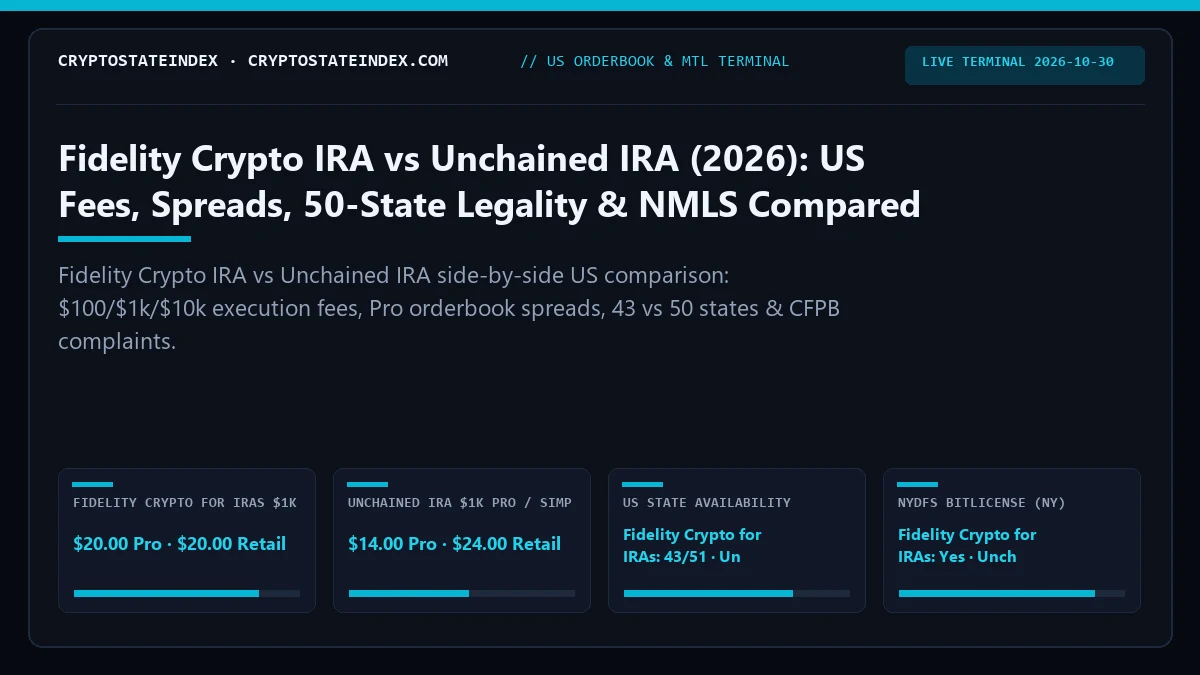Click the Fidelity Crypto for IRAs: Yes text

click(967, 546)
